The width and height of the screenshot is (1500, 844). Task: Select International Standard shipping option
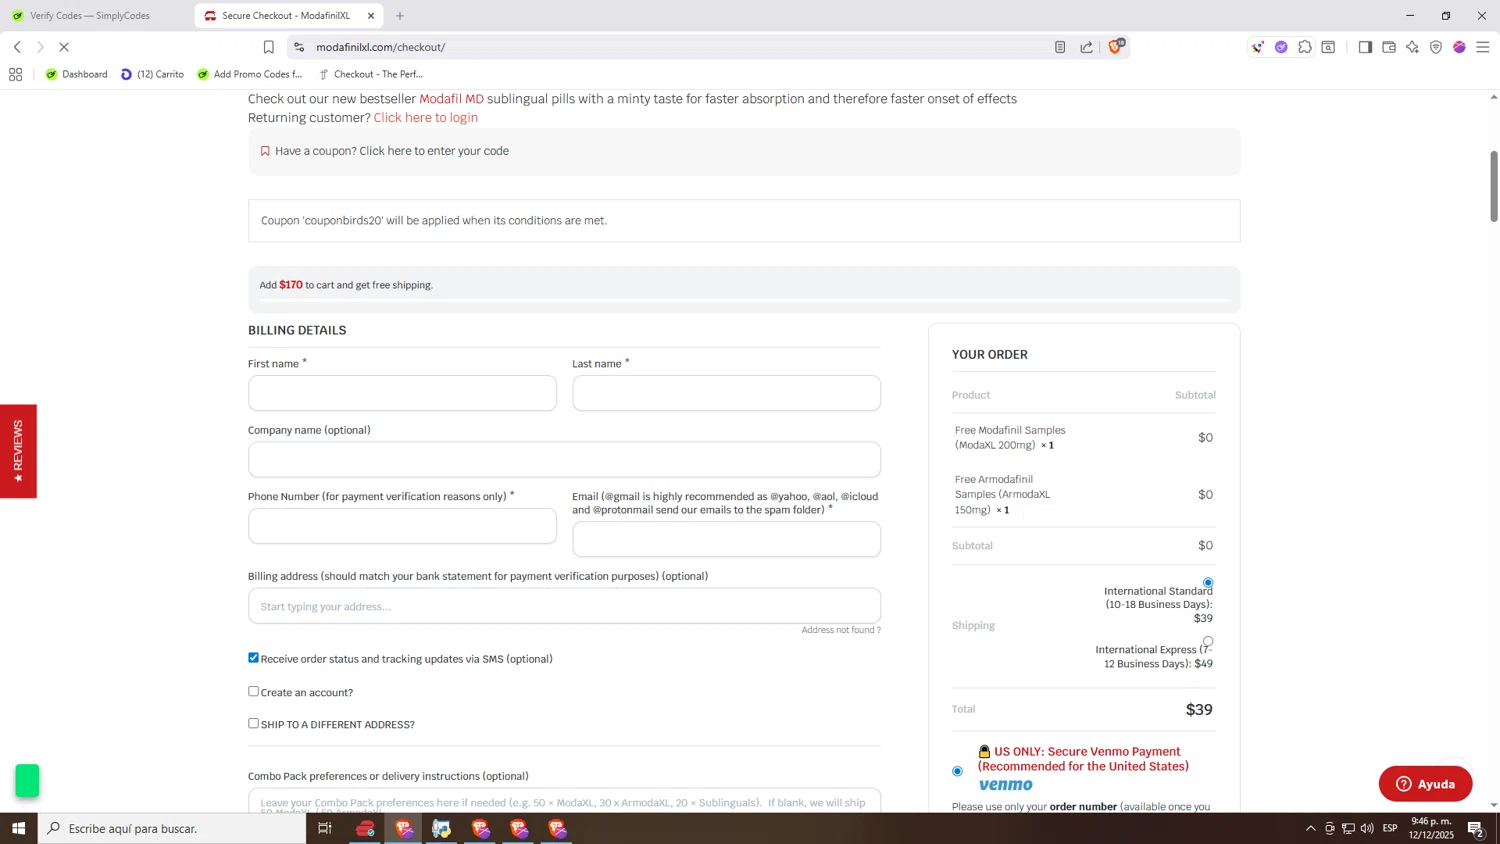1208,582
